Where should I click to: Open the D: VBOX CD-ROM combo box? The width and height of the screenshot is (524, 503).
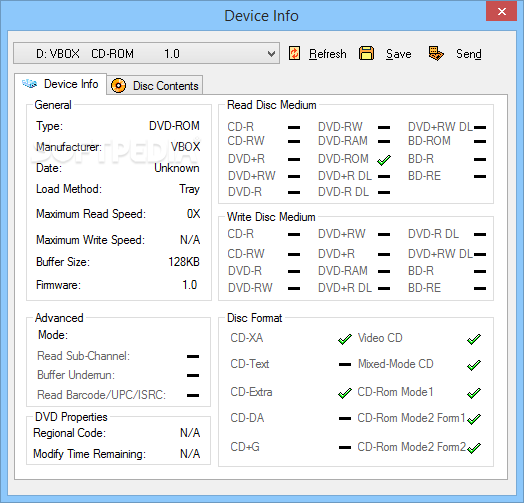(x=146, y=53)
